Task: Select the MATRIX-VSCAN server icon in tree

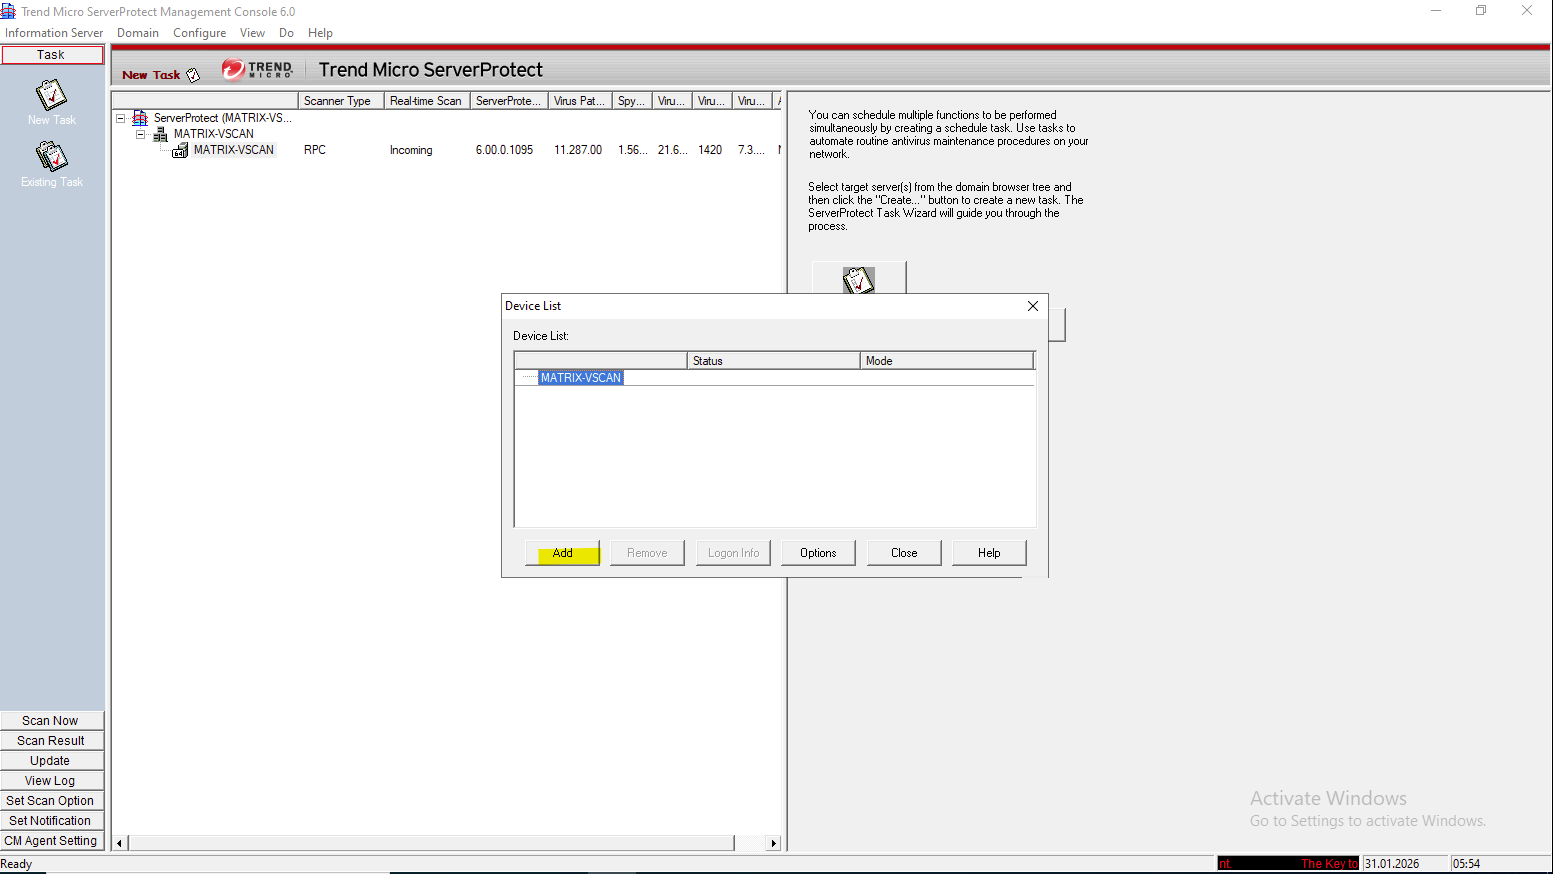Action: coord(180,150)
